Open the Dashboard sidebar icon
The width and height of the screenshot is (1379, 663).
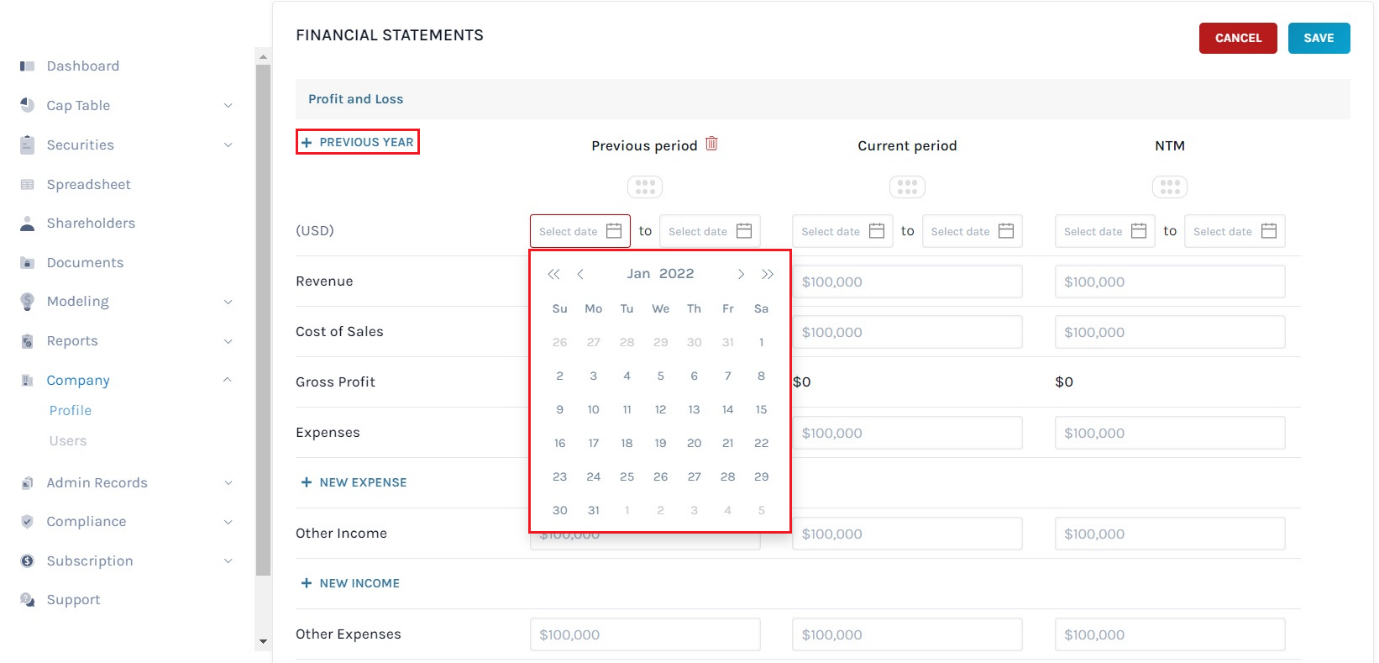(x=28, y=66)
